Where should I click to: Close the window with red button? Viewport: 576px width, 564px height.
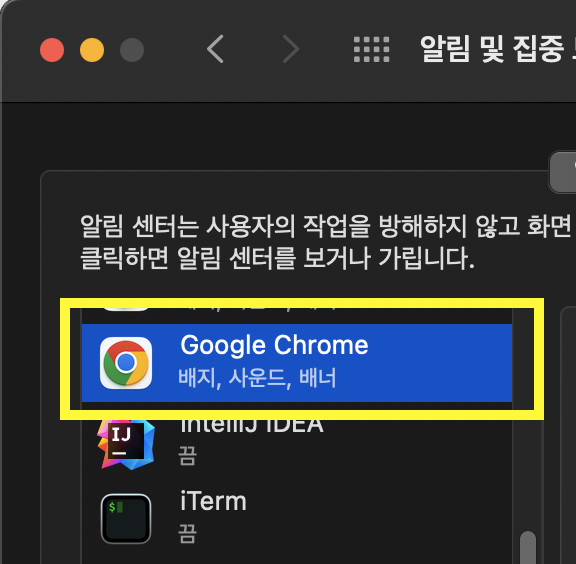[x=52, y=50]
